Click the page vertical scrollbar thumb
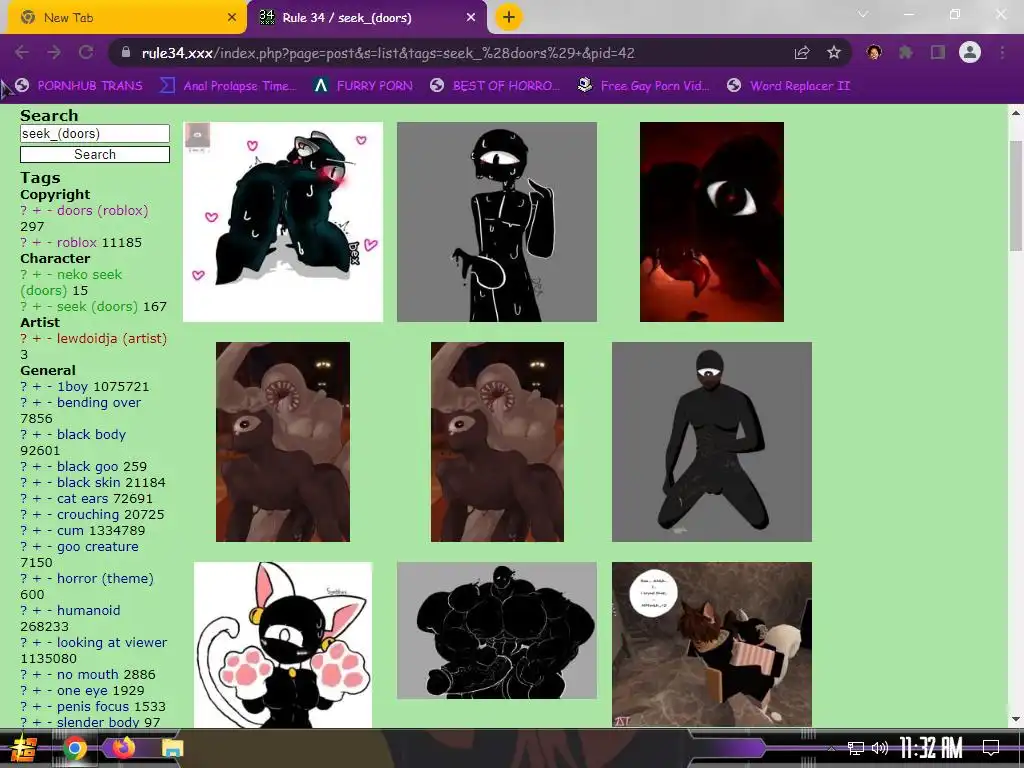 click(x=1016, y=195)
